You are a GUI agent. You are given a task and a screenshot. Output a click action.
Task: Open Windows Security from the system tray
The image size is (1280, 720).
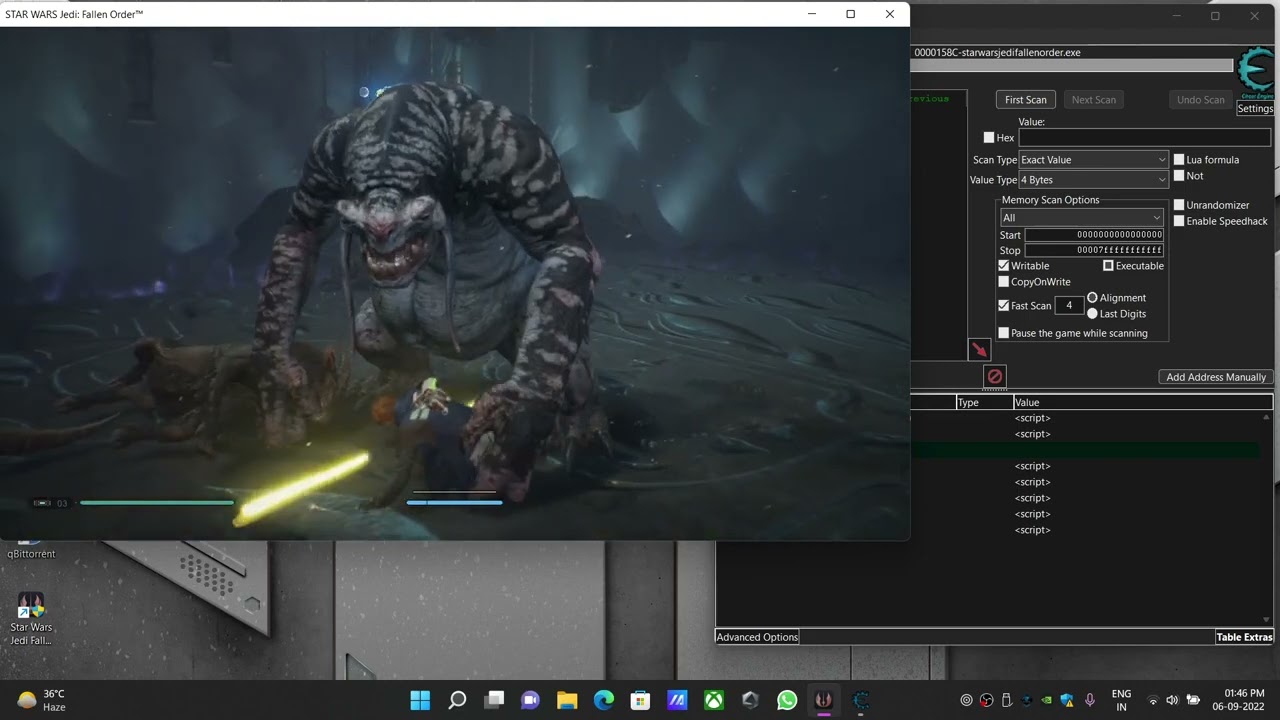[x=1067, y=700]
